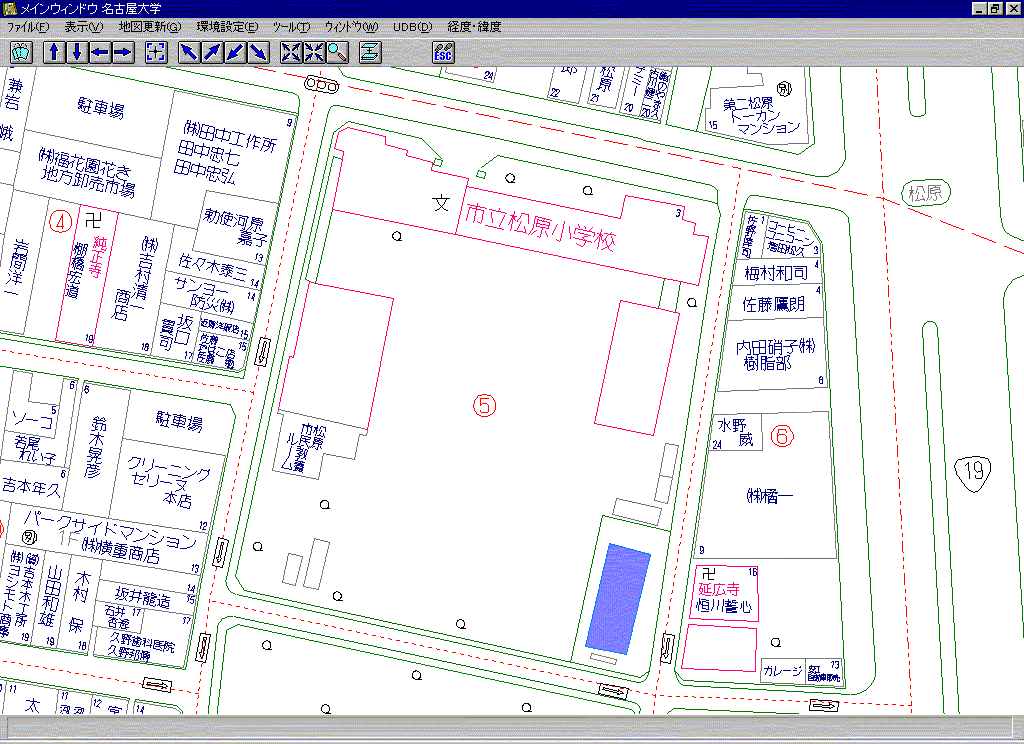The width and height of the screenshot is (1024, 744).
Task: Open the 環境設定(E) menu
Action: 227,27
